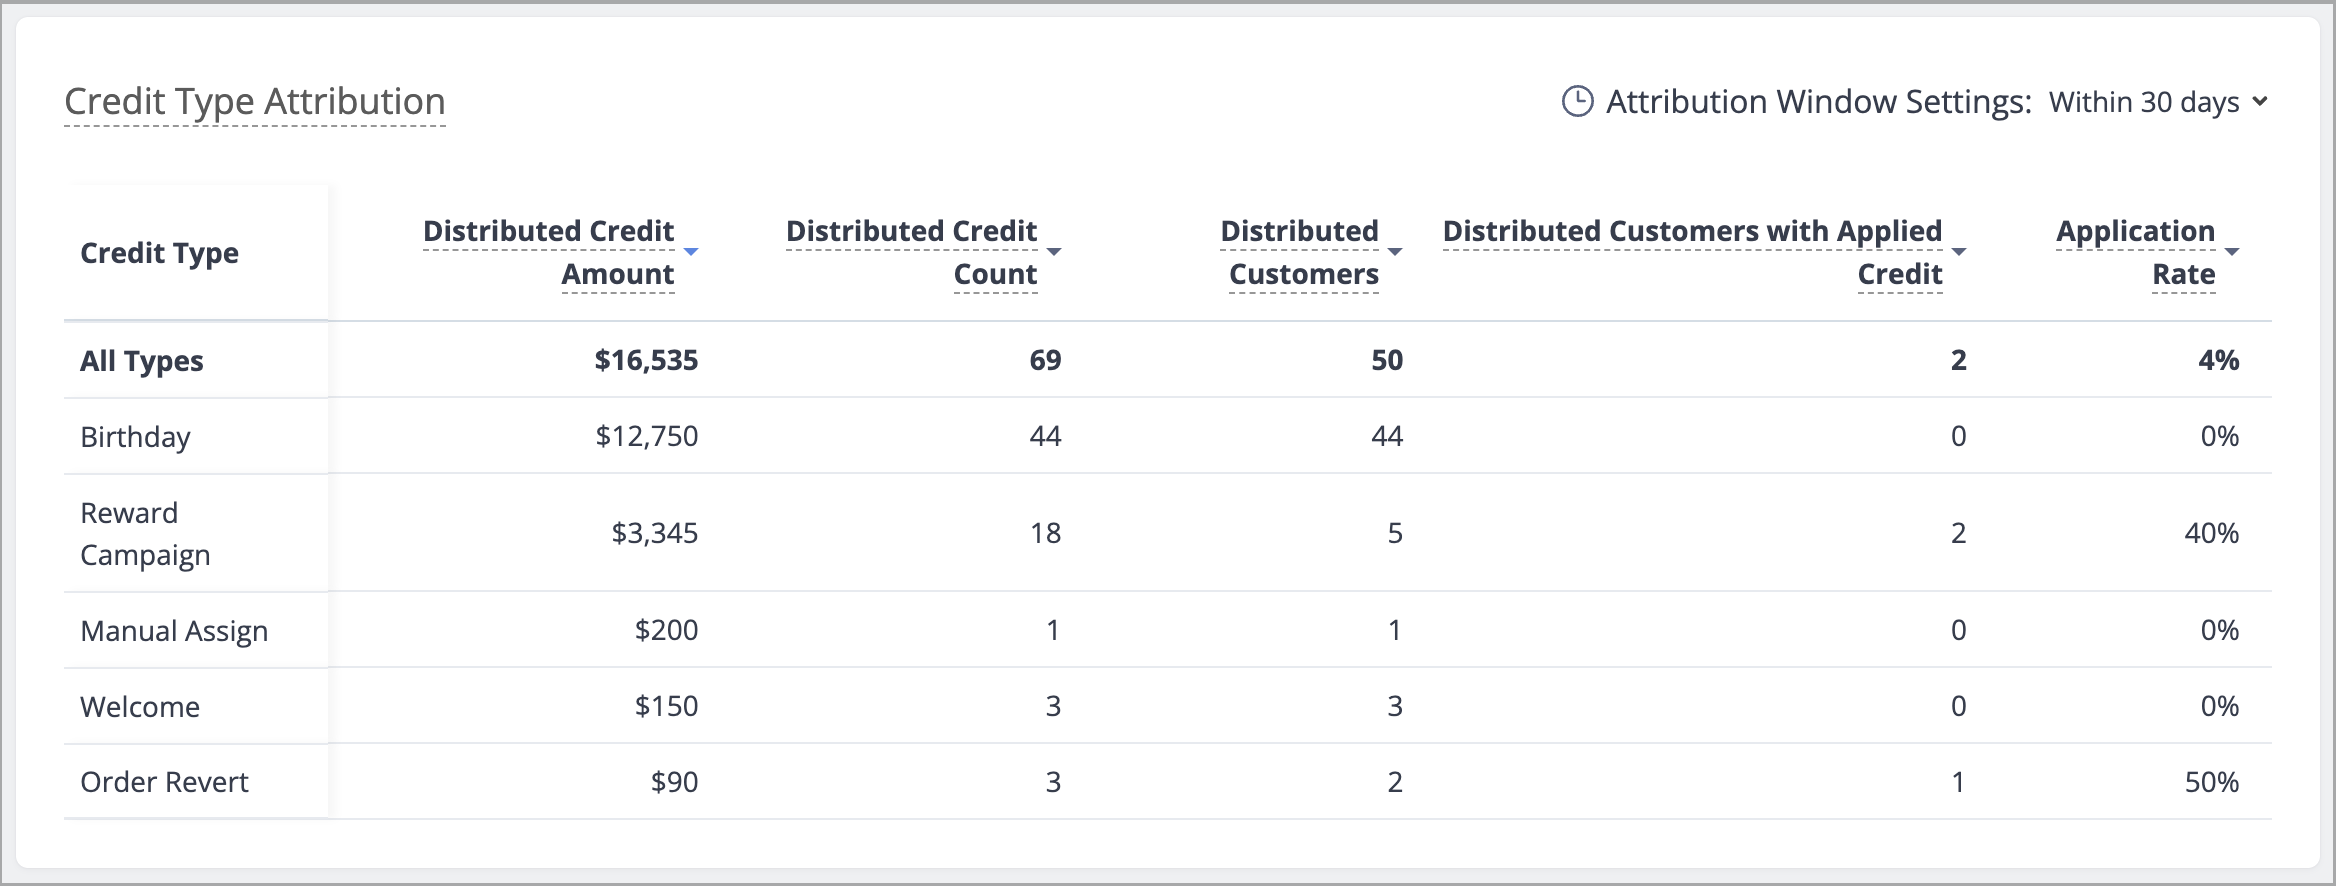Select the Welcome credit type row
This screenshot has width=2336, height=886.
pos(1168,706)
